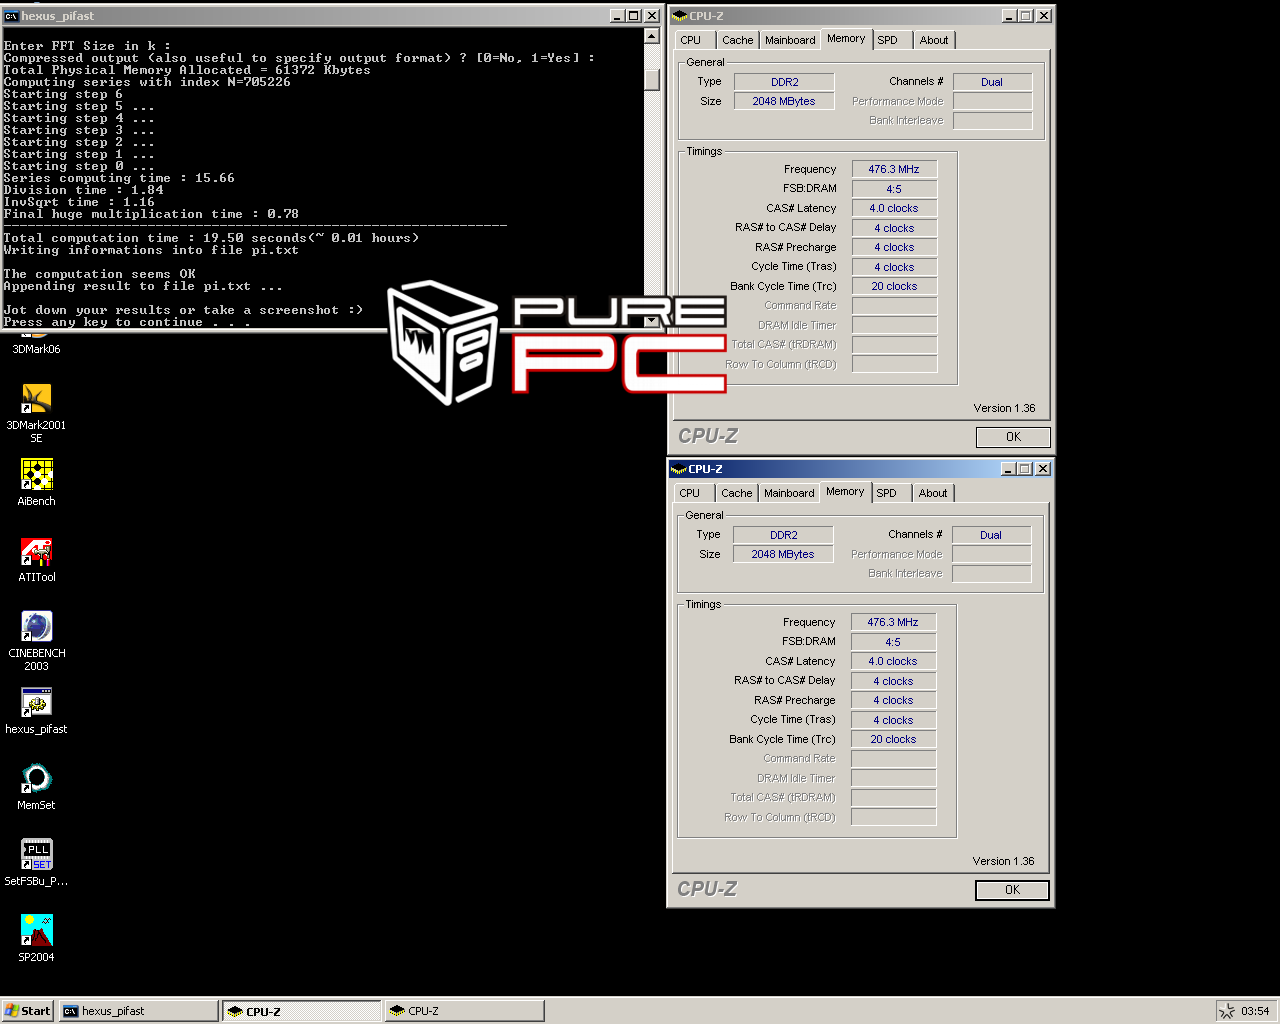Image resolution: width=1280 pixels, height=1024 pixels.
Task: Open the Start menu
Action: [28, 1011]
